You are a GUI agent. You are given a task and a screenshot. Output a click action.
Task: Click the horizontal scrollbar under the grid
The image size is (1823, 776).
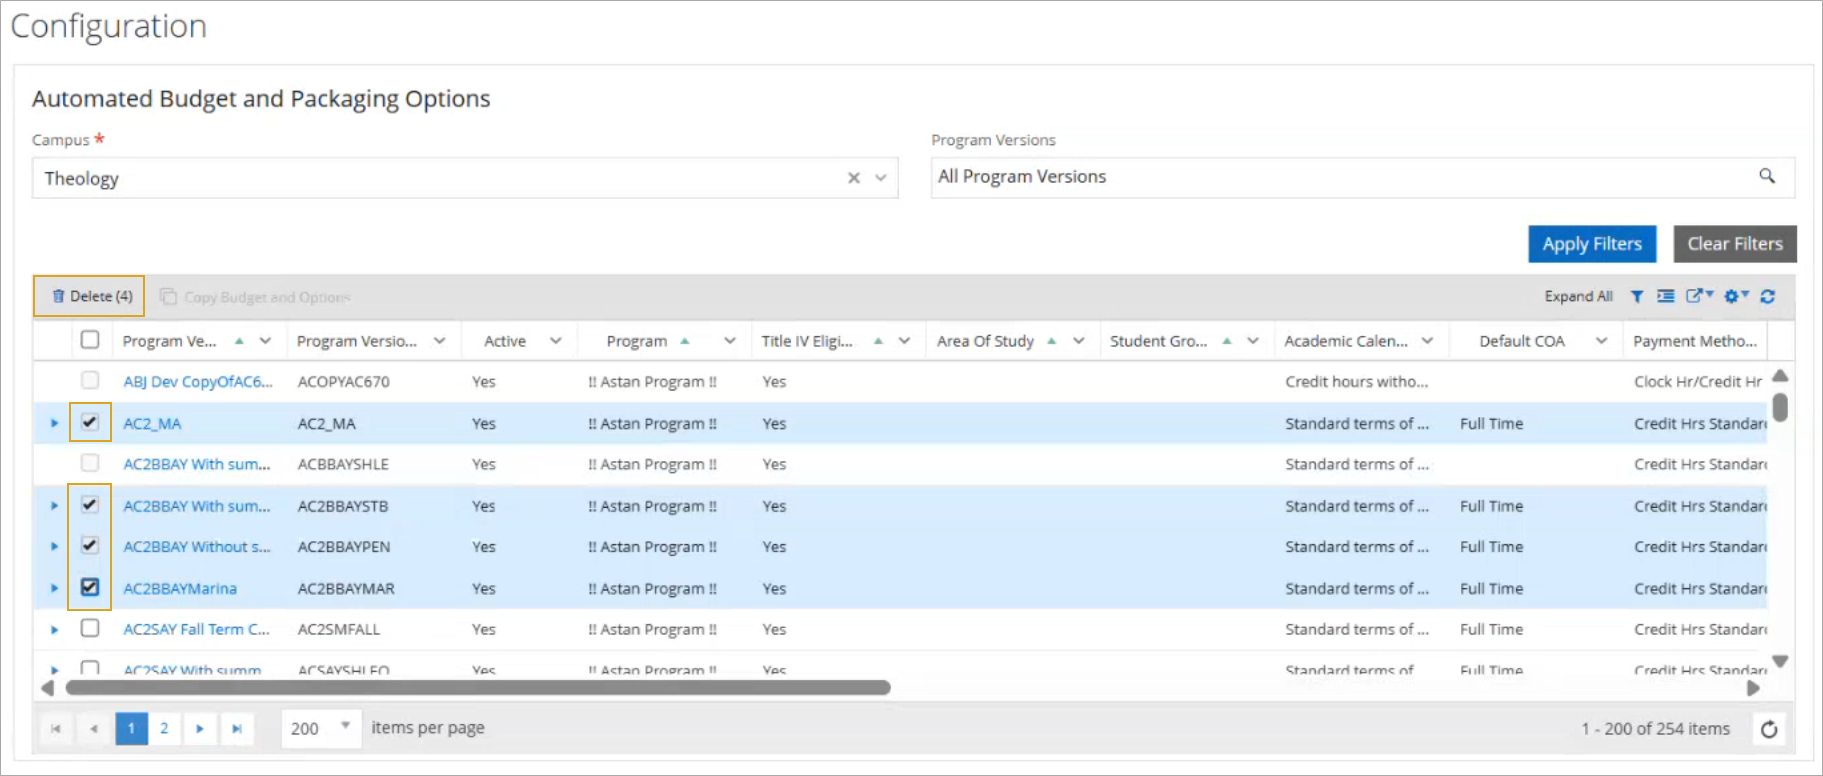pos(478,688)
